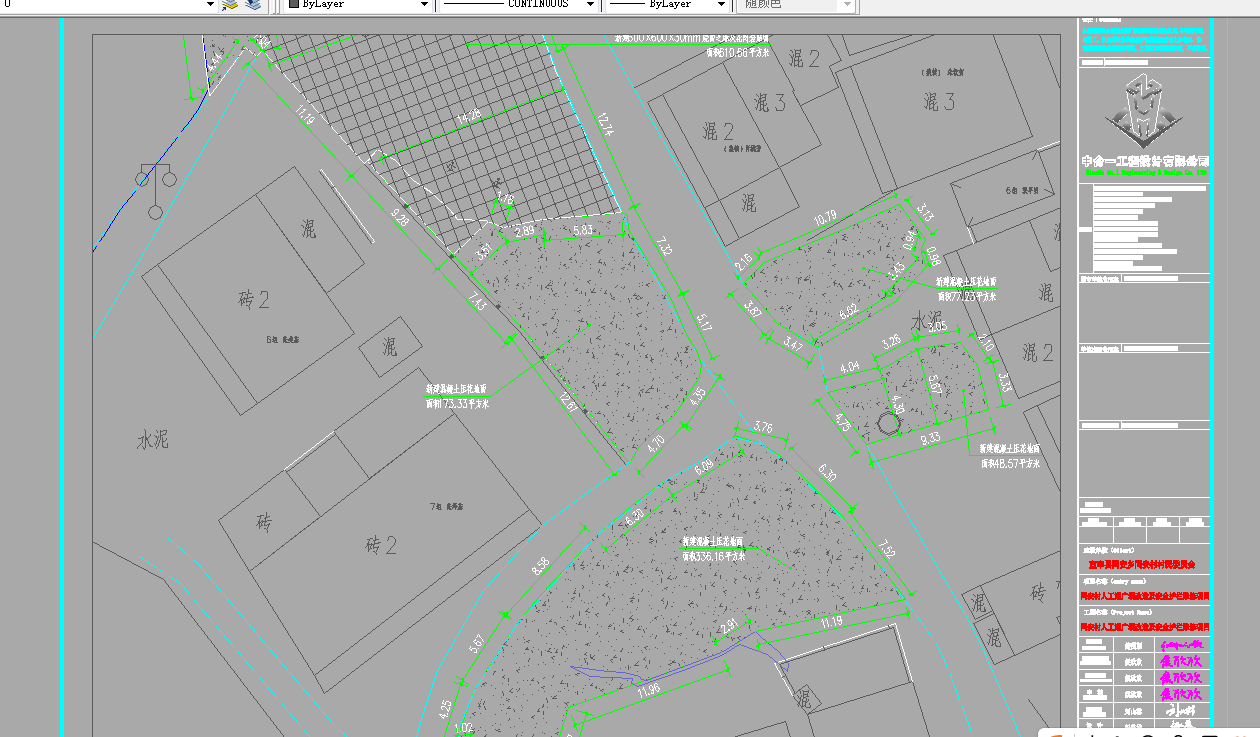This screenshot has width=1260, height=737.
Task: Select the '7.43' dimension text
Action: (x=476, y=299)
